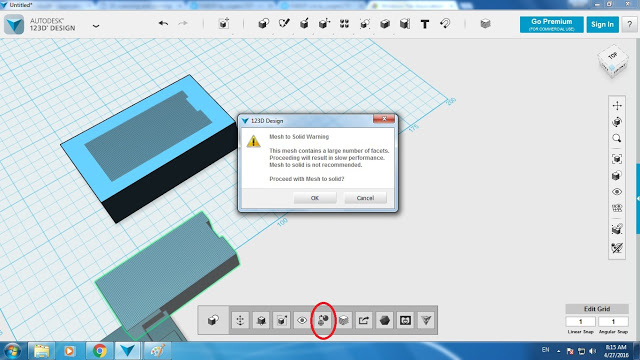Toggle the show/hide eye in the navigation bar

(x=617, y=191)
